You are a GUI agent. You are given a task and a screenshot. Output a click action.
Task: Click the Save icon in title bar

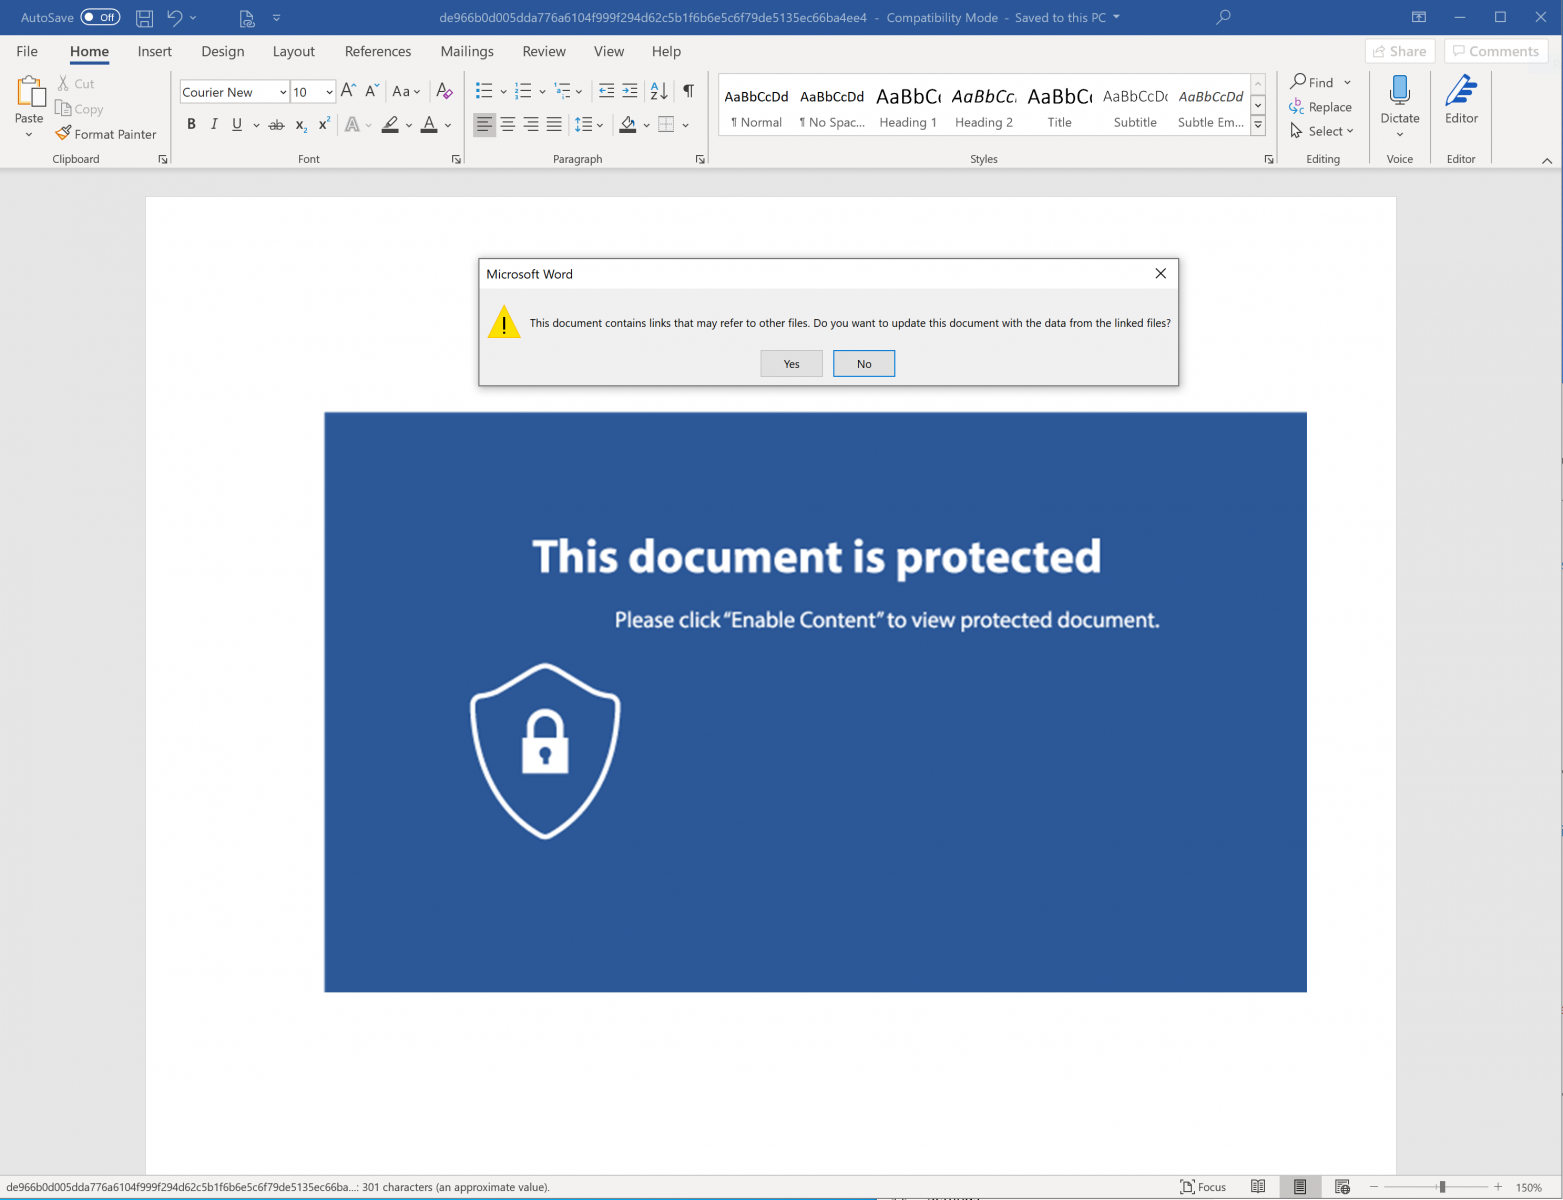(144, 17)
